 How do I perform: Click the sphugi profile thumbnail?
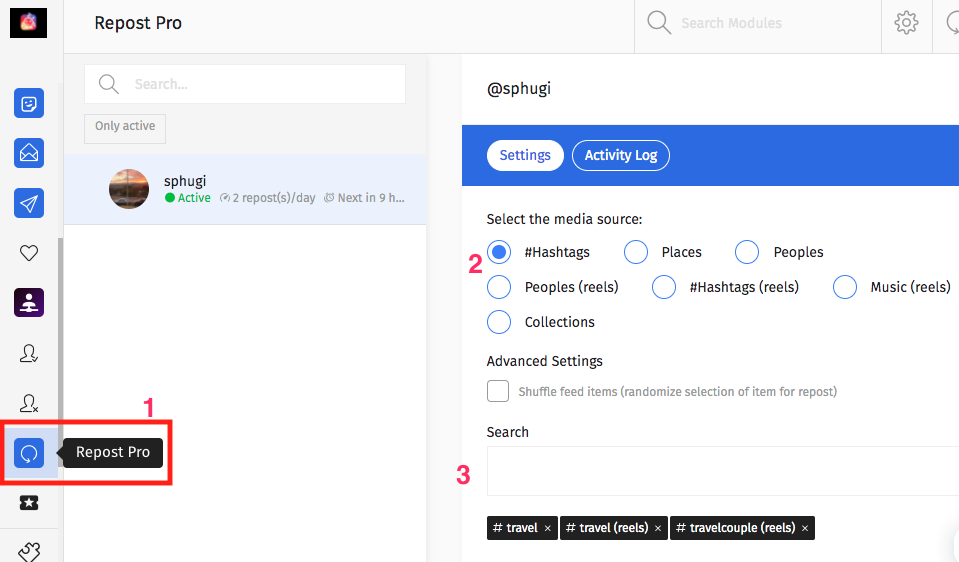pyautogui.click(x=129, y=189)
